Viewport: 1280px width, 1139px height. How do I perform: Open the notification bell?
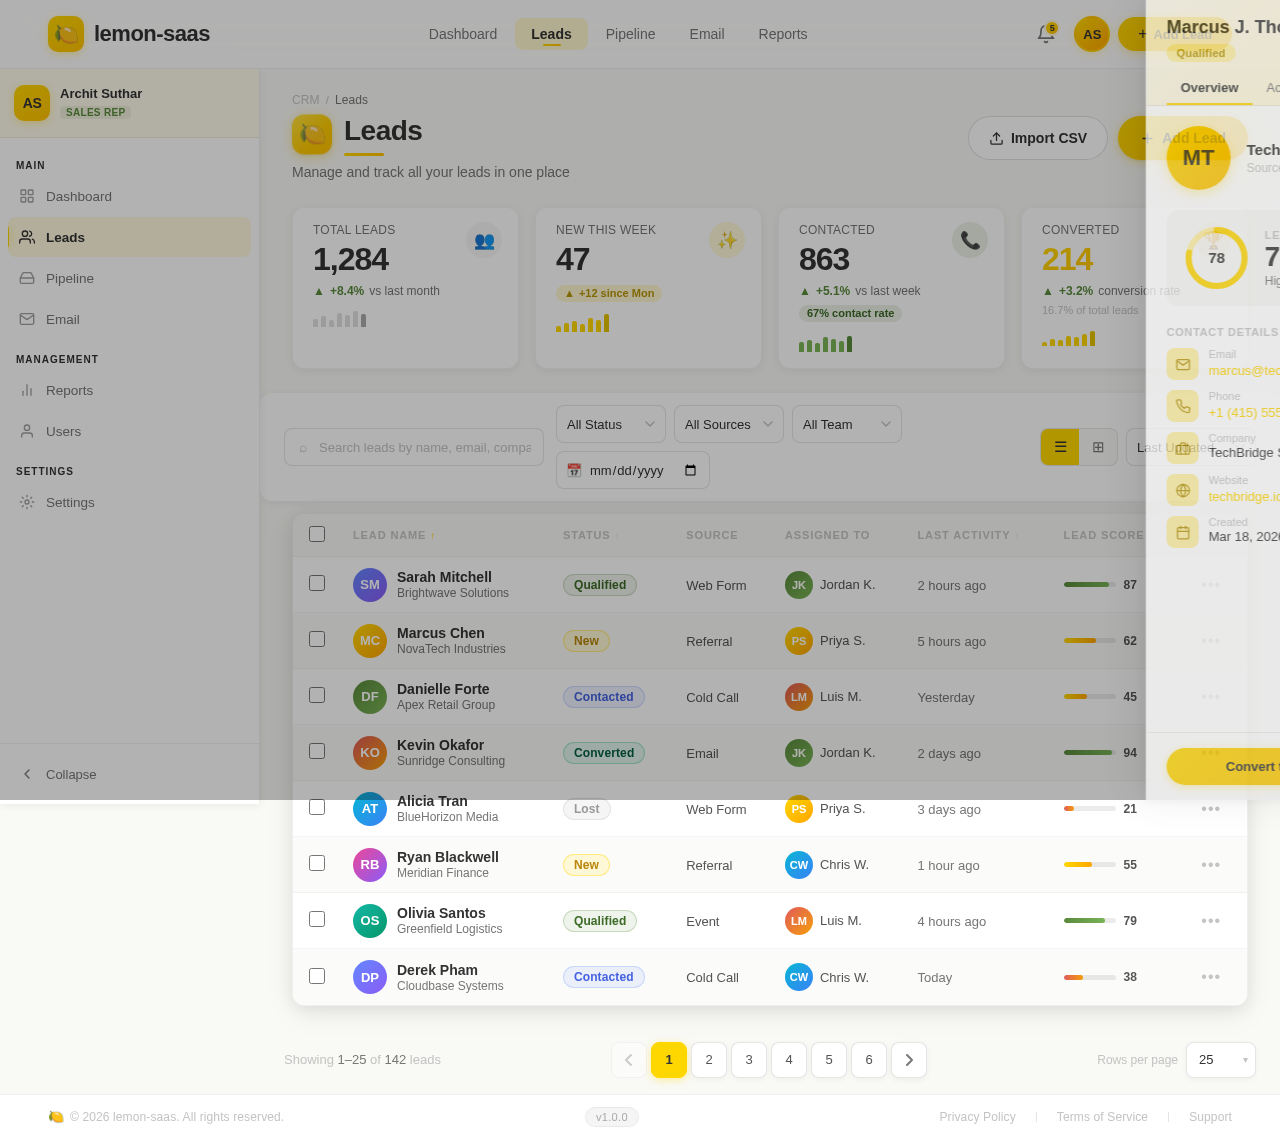tap(1045, 33)
